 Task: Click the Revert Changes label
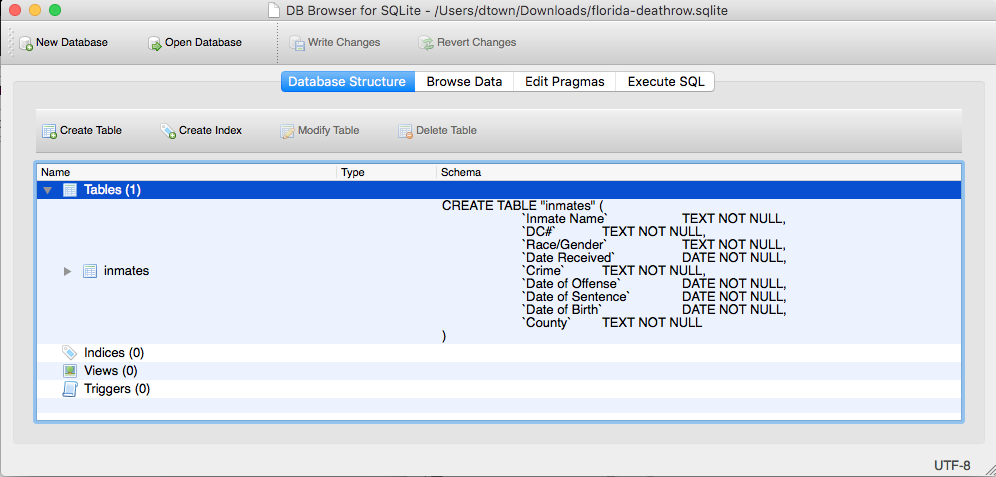point(476,43)
